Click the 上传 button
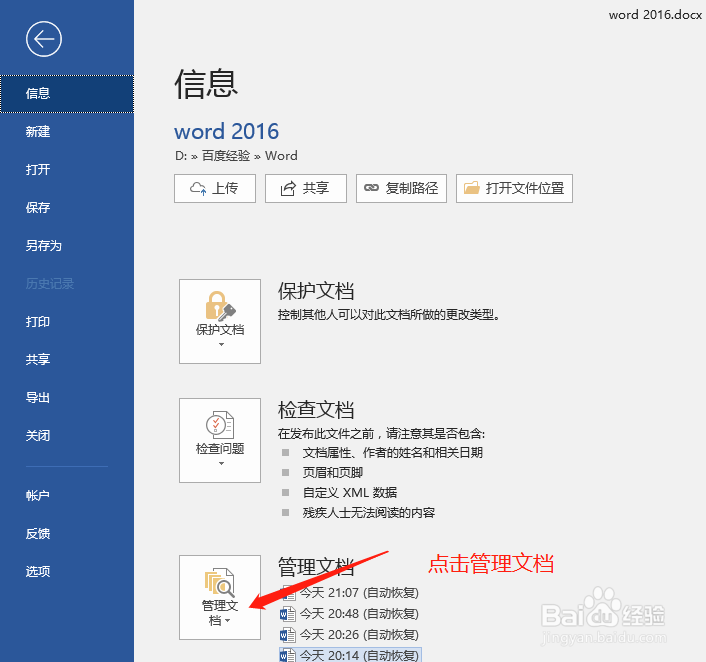The image size is (706, 662). click(215, 188)
